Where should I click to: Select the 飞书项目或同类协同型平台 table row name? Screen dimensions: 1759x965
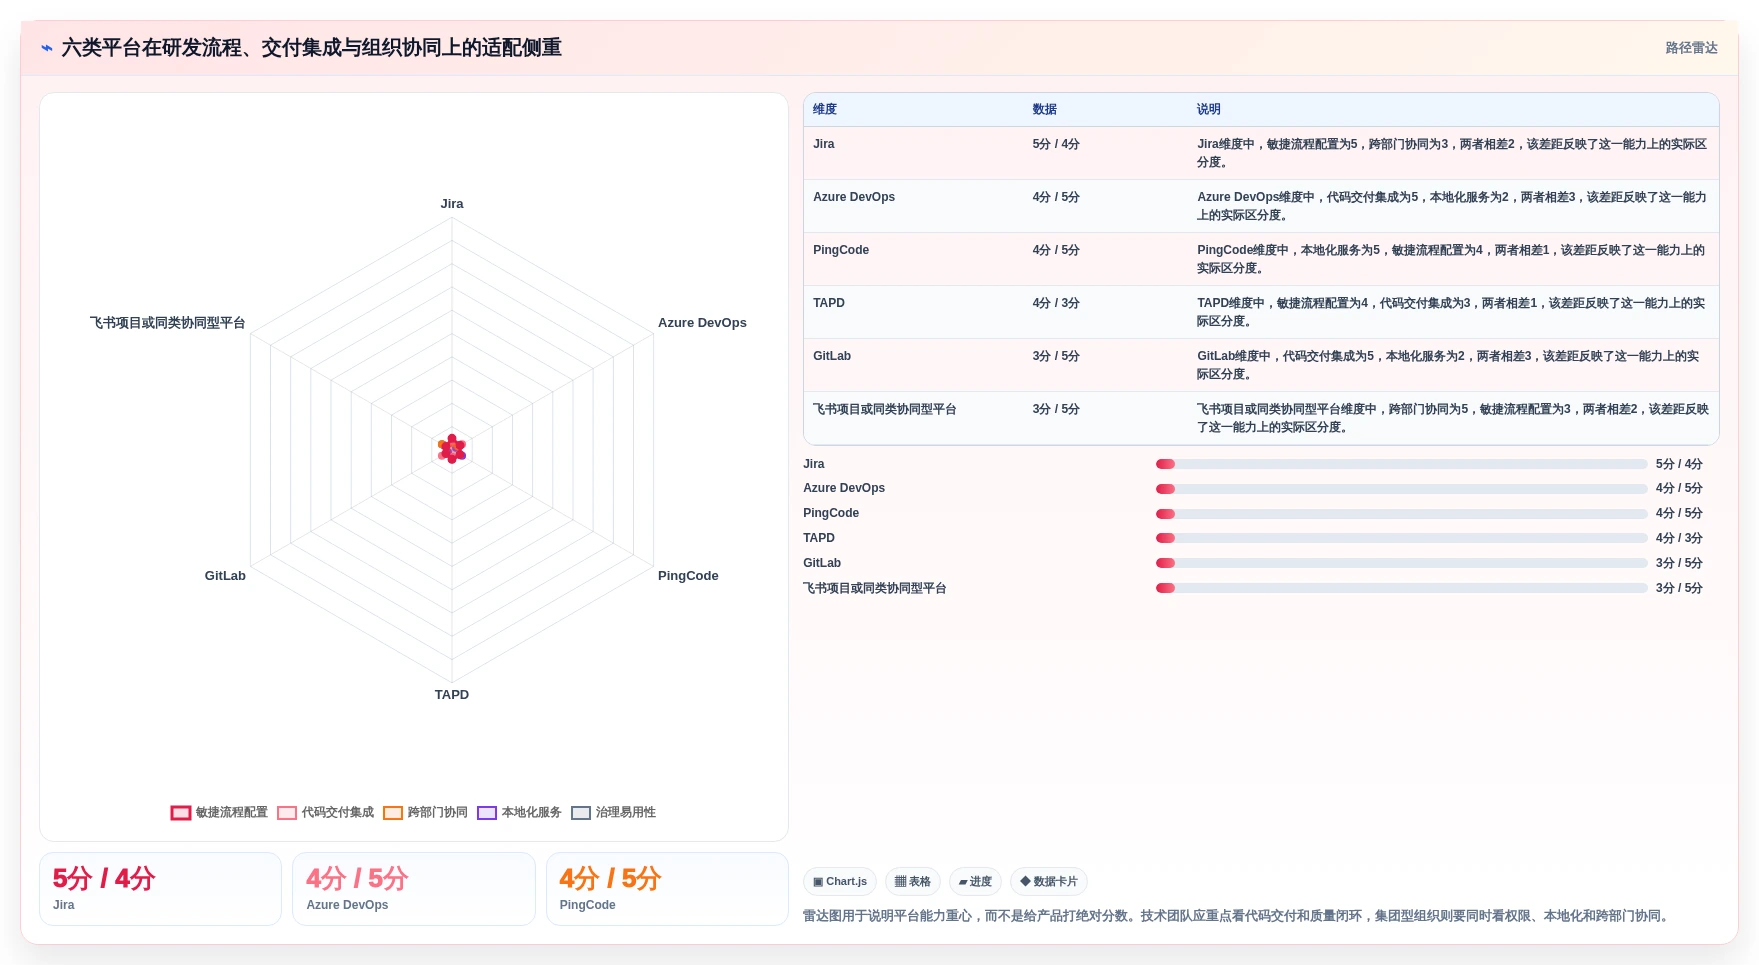click(x=885, y=409)
